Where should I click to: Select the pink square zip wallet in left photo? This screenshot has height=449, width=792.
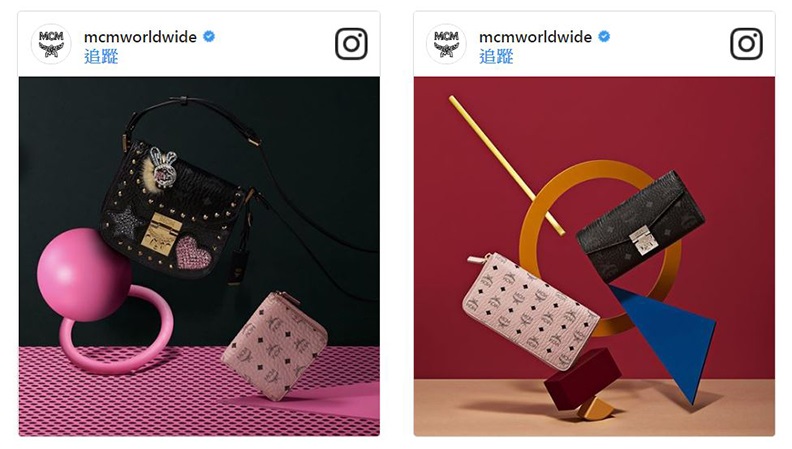[275, 345]
